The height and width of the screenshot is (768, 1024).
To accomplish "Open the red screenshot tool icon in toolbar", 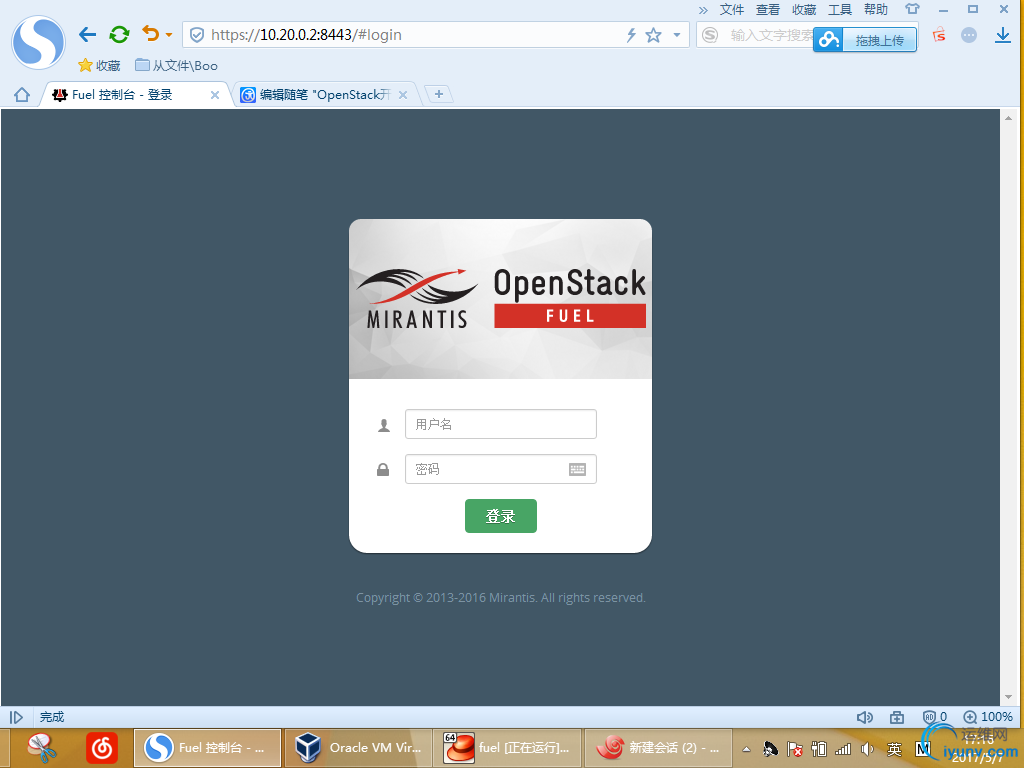I will click(x=939, y=35).
